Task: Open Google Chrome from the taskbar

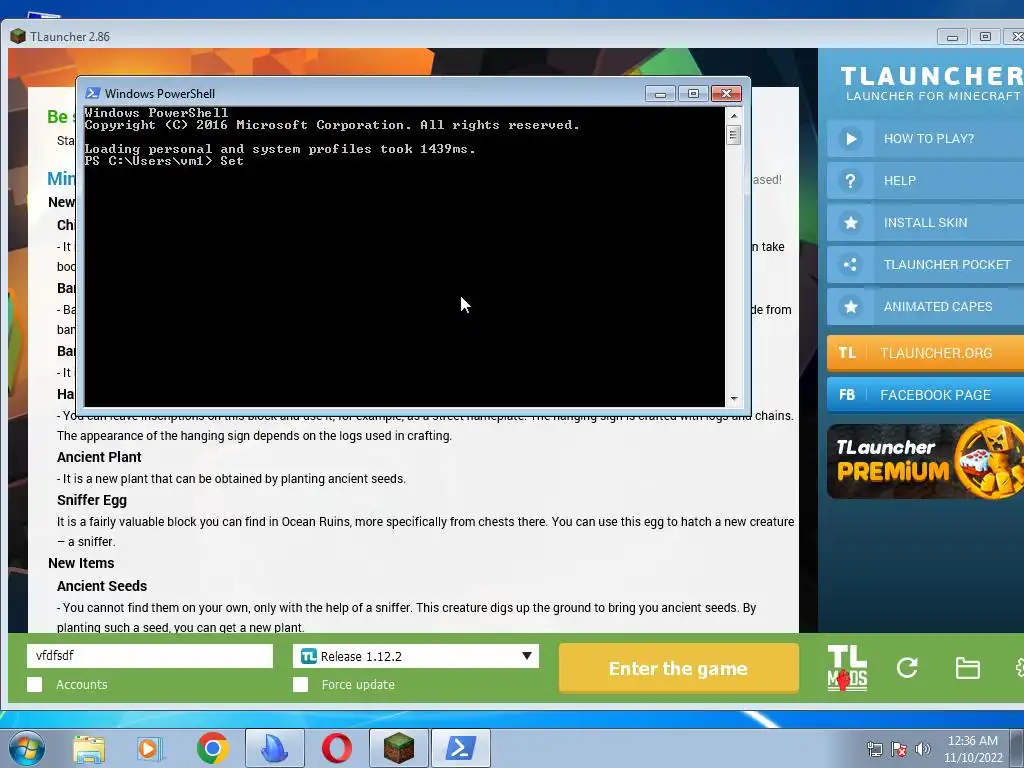Action: [x=212, y=748]
